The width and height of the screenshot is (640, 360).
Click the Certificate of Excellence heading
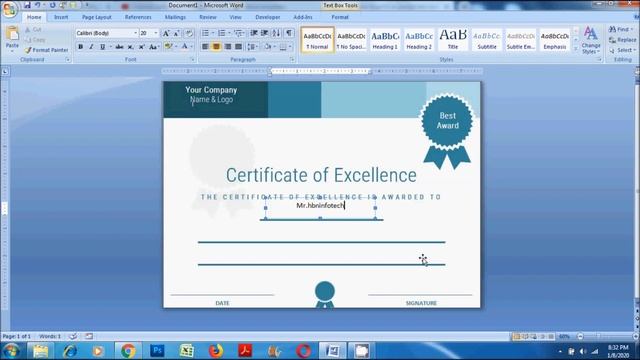point(321,175)
